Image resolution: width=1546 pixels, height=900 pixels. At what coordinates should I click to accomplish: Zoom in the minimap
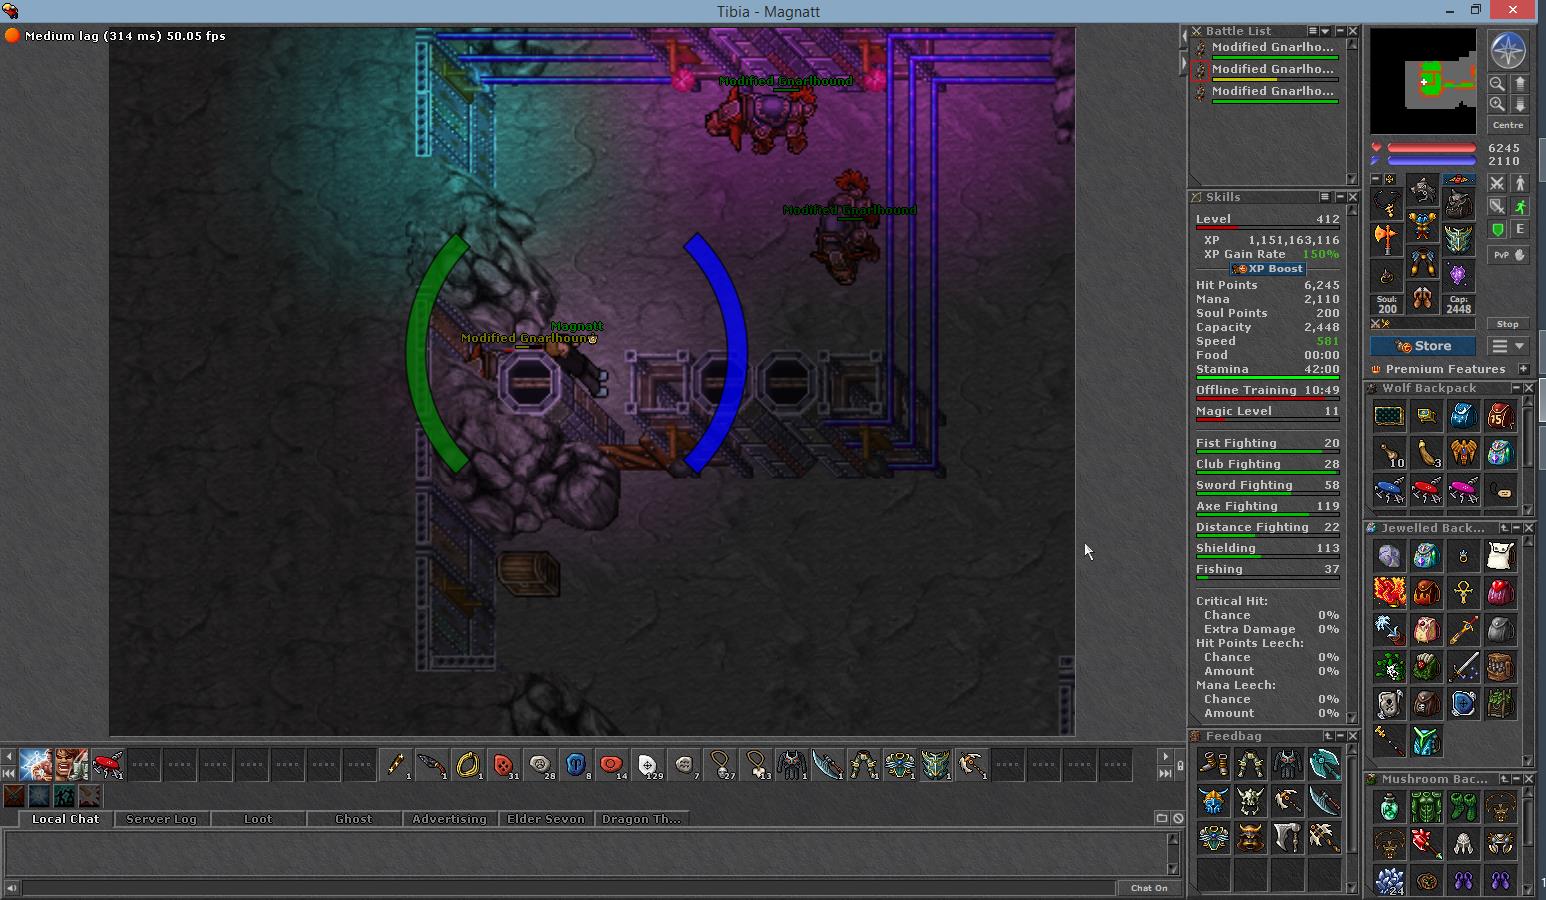(x=1497, y=104)
